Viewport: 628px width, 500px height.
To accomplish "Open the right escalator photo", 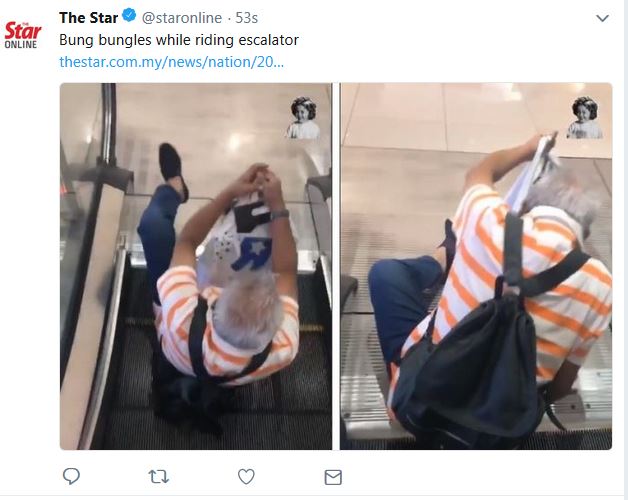I will [x=476, y=300].
